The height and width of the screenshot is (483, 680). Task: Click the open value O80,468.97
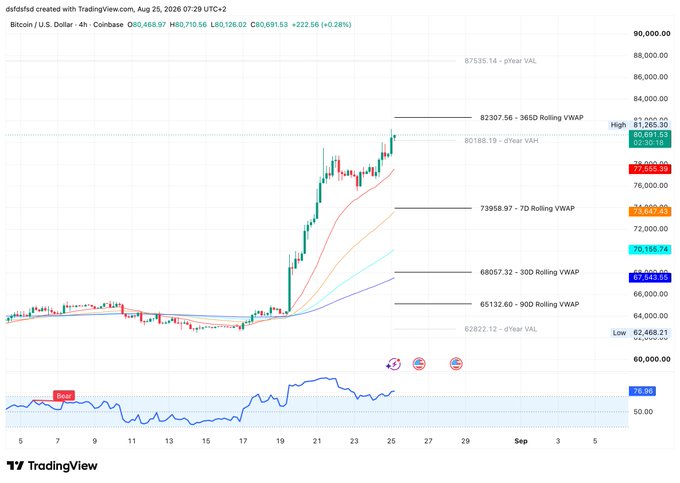(x=147, y=25)
